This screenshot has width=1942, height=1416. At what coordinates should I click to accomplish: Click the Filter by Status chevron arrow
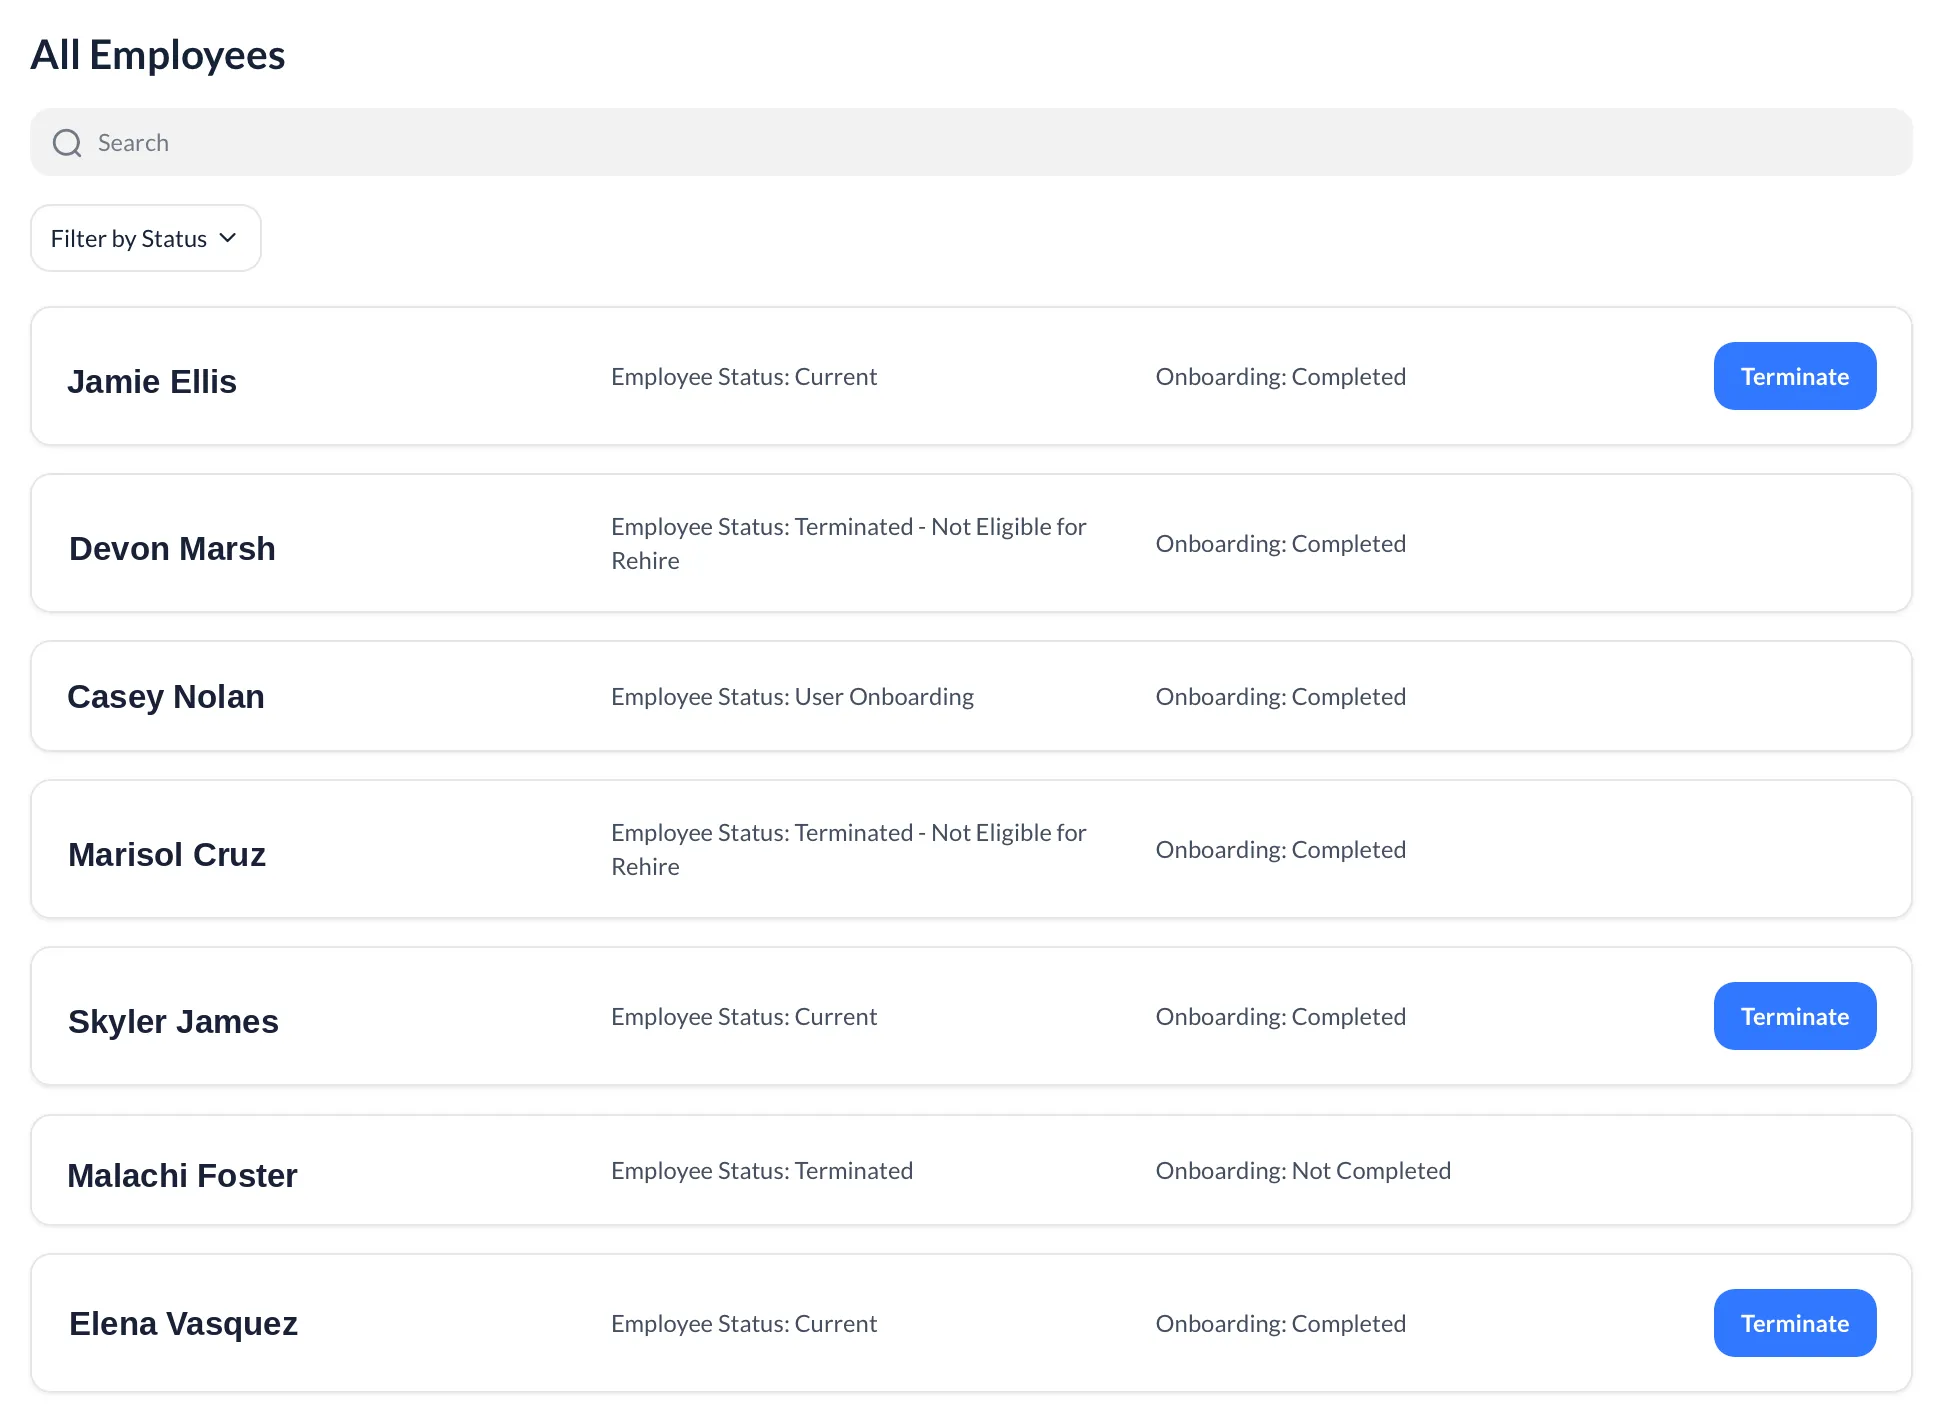(x=228, y=238)
